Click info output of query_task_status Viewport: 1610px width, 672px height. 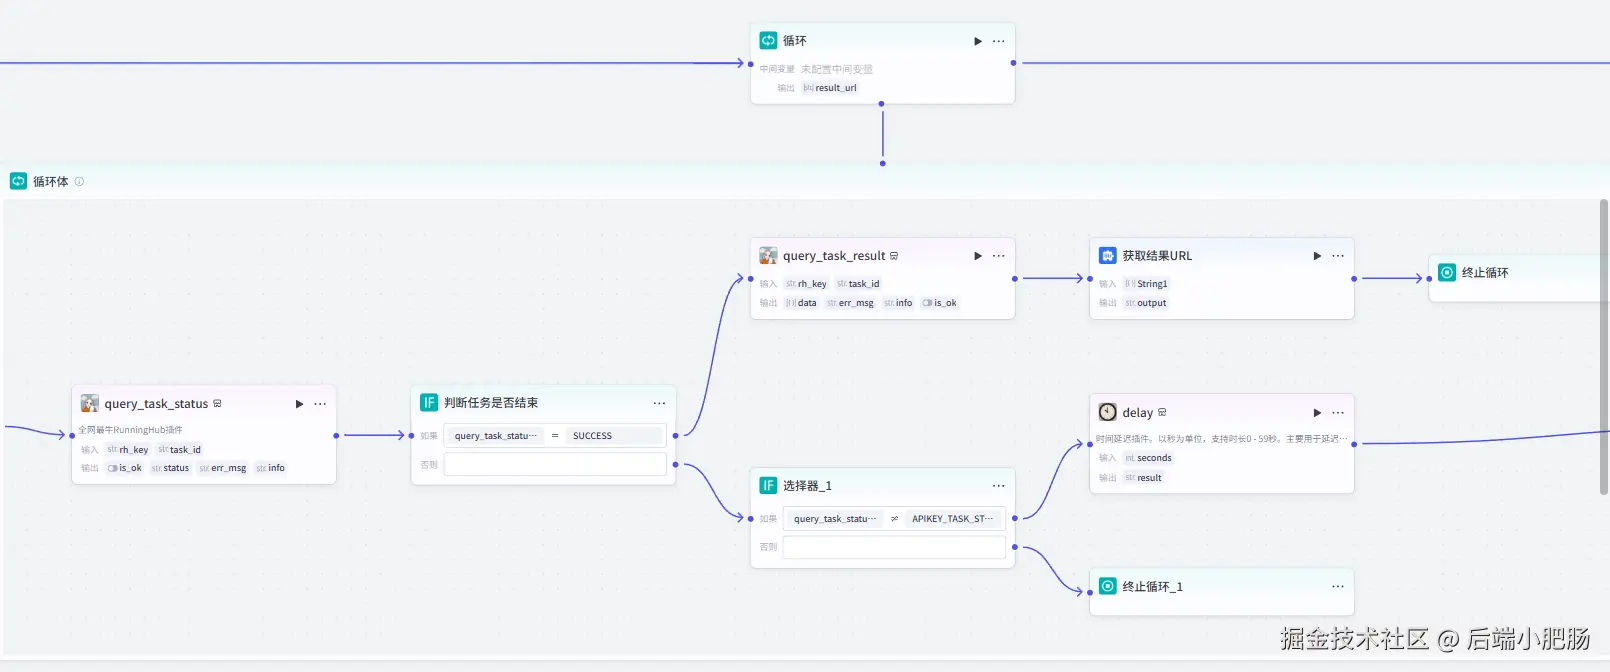[270, 468]
